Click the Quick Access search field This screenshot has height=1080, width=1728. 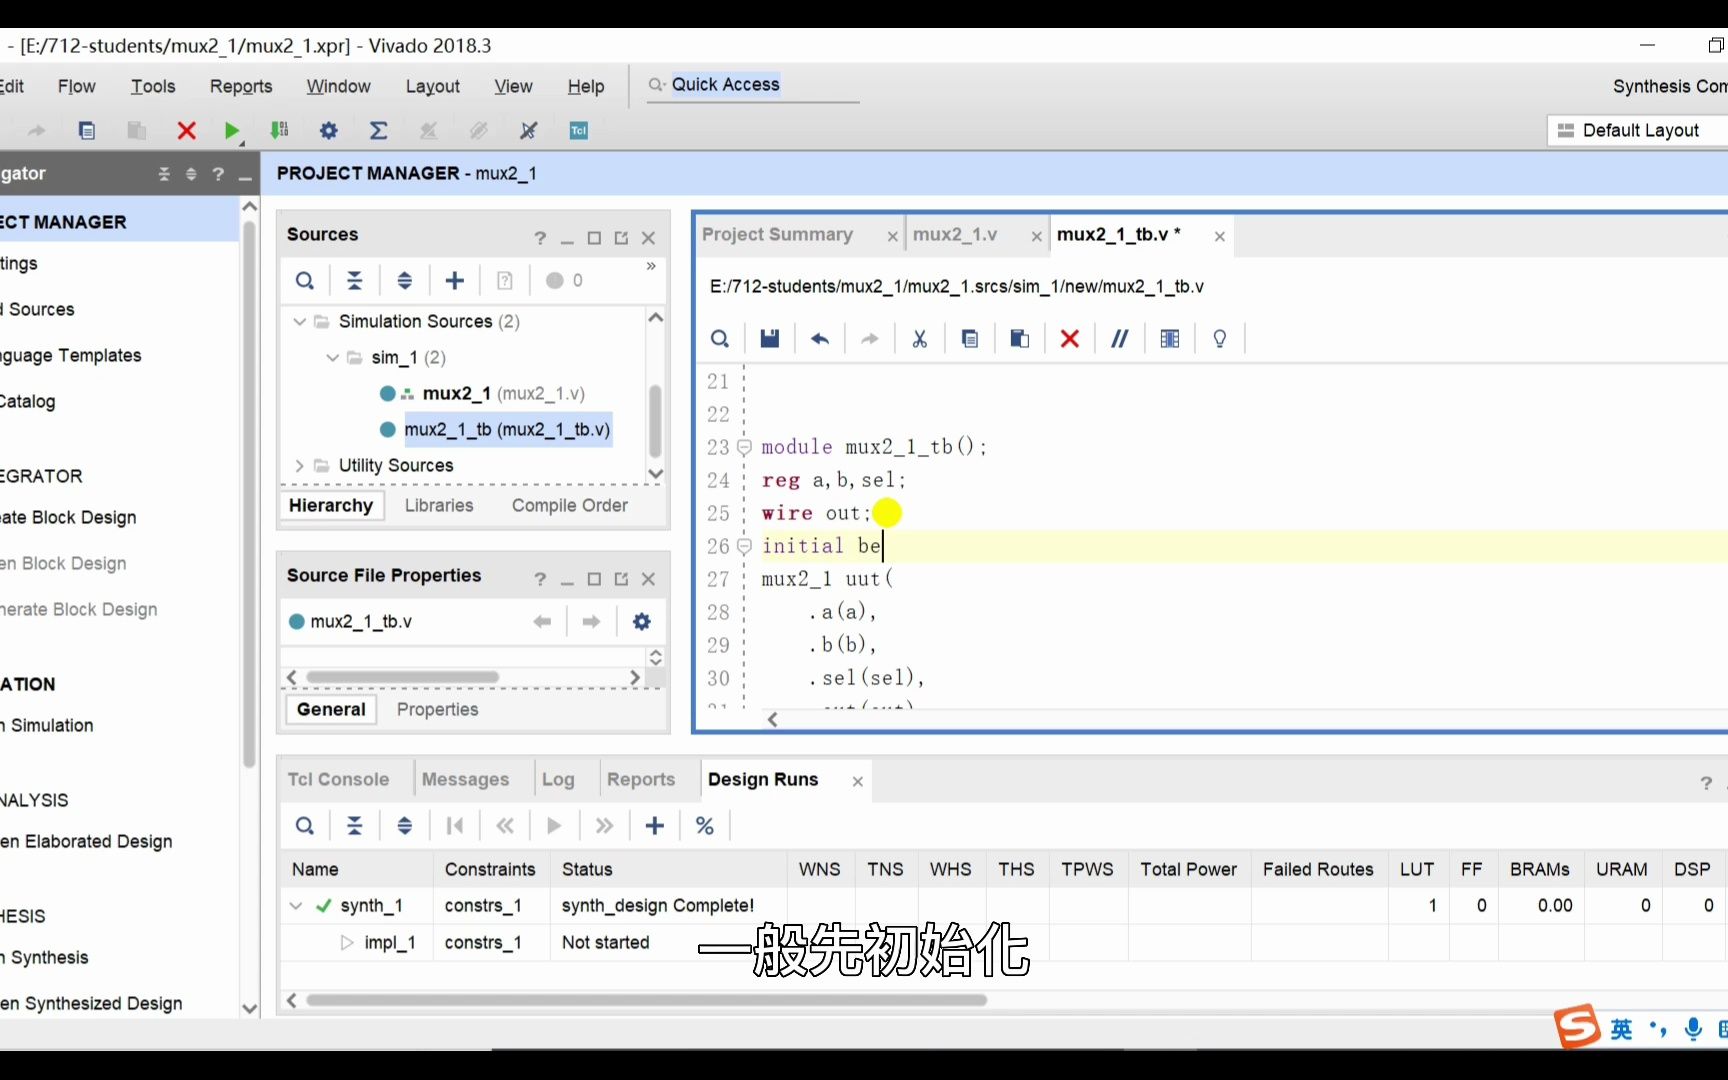(753, 85)
